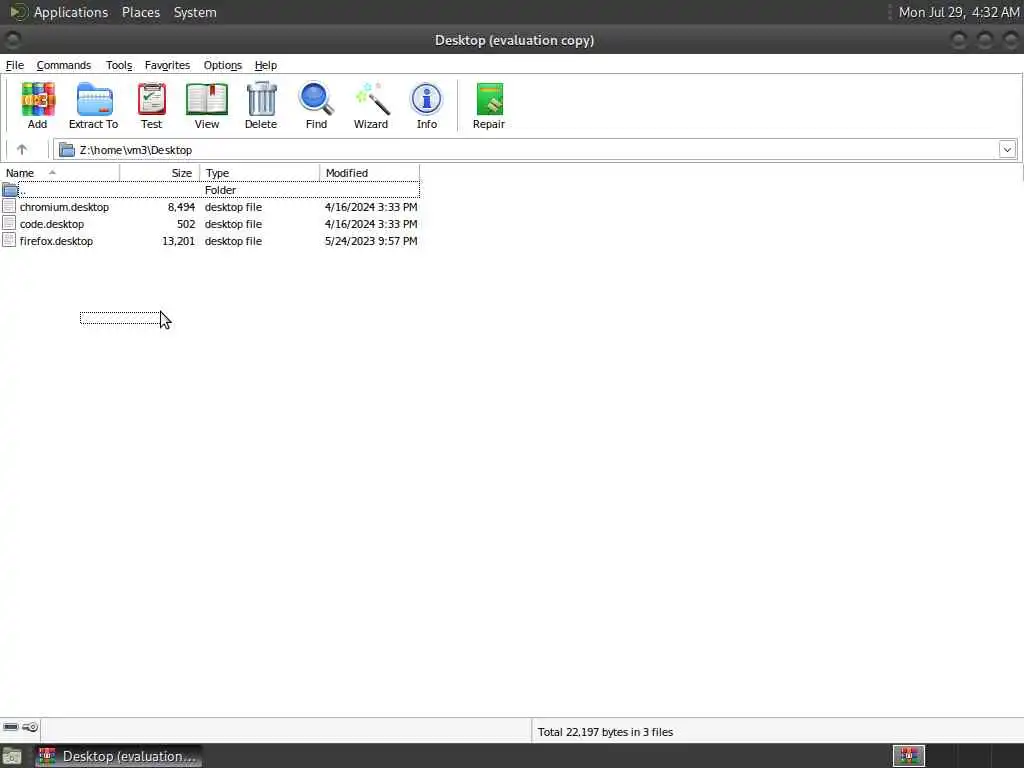Open the Commands menu
This screenshot has width=1024, height=768.
64,65
